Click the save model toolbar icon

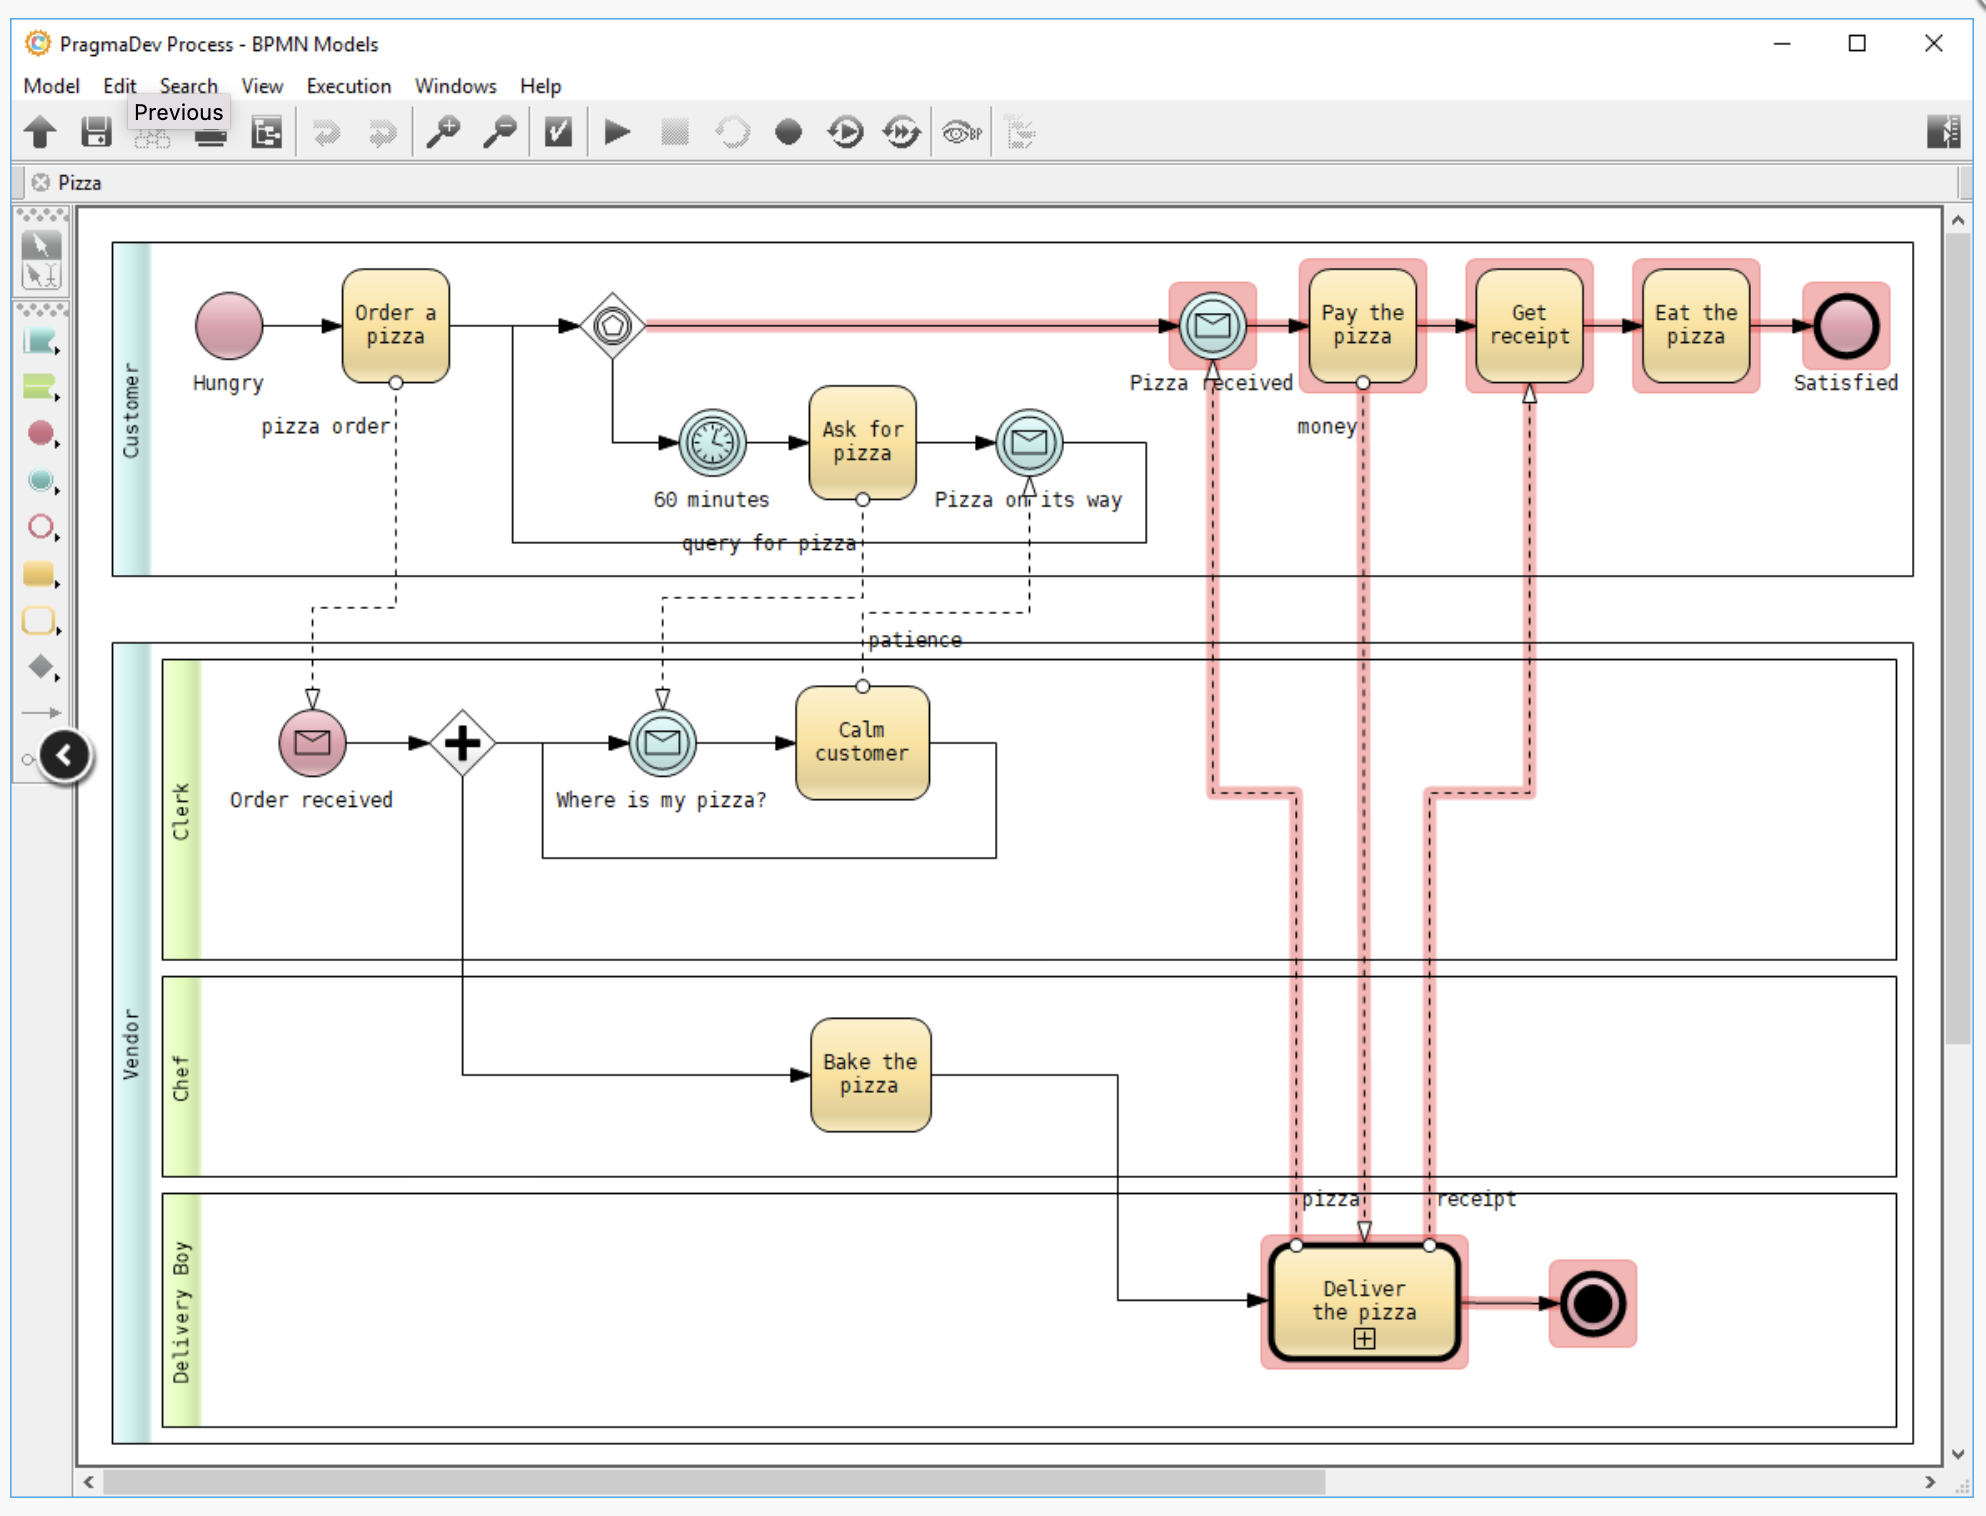tap(96, 132)
